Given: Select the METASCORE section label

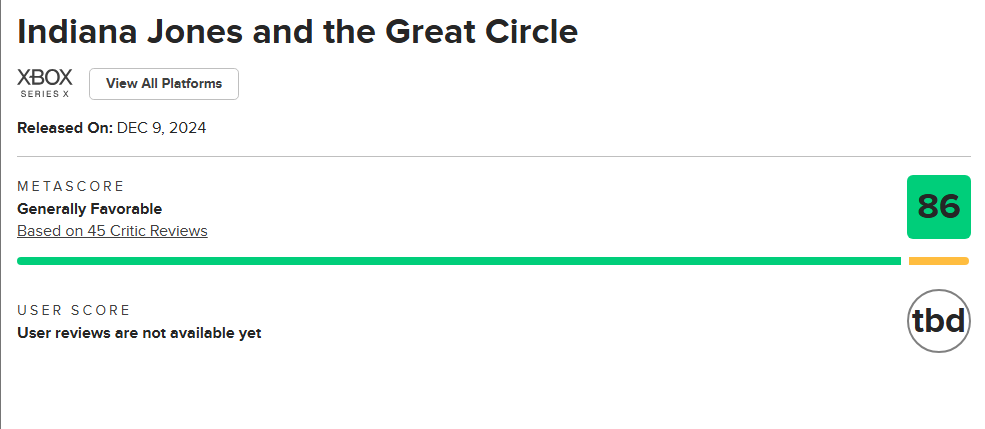Looking at the screenshot, I should coord(71,186).
